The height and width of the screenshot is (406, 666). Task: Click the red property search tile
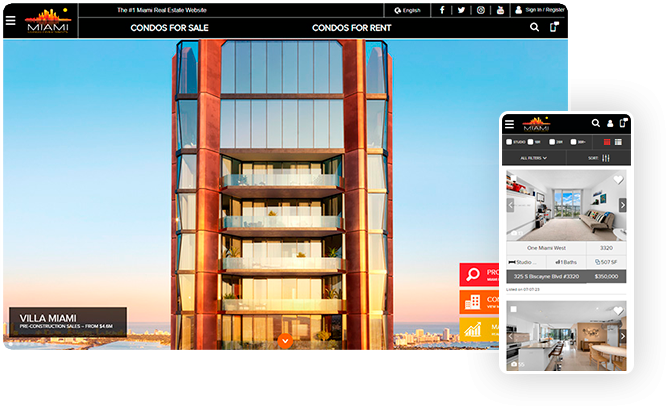pos(479,275)
